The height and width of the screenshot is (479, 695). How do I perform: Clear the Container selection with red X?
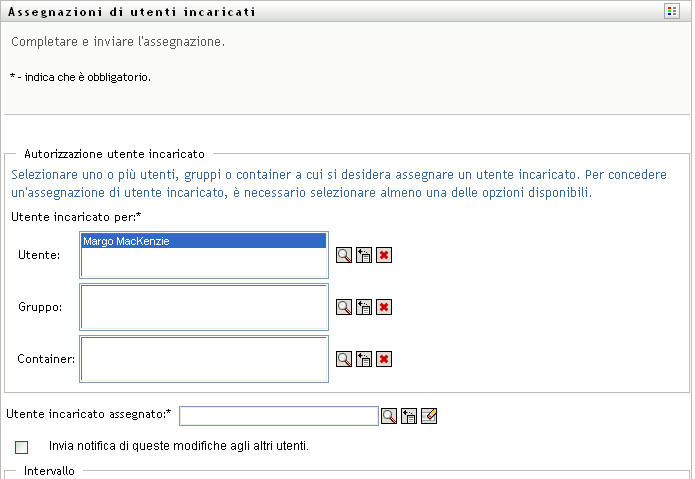pos(383,359)
